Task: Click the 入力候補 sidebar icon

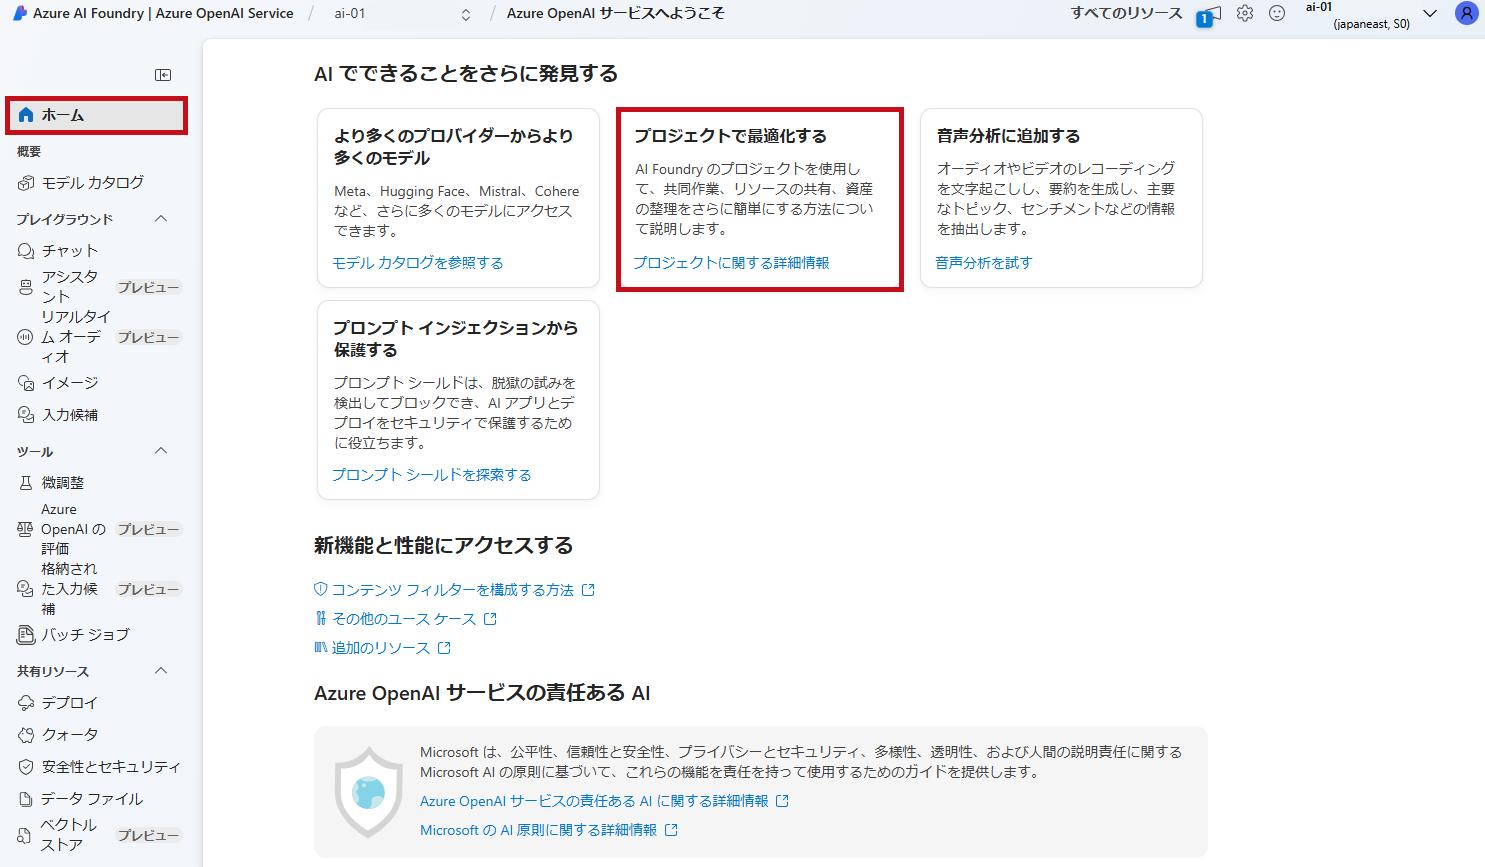Action: pos(26,415)
